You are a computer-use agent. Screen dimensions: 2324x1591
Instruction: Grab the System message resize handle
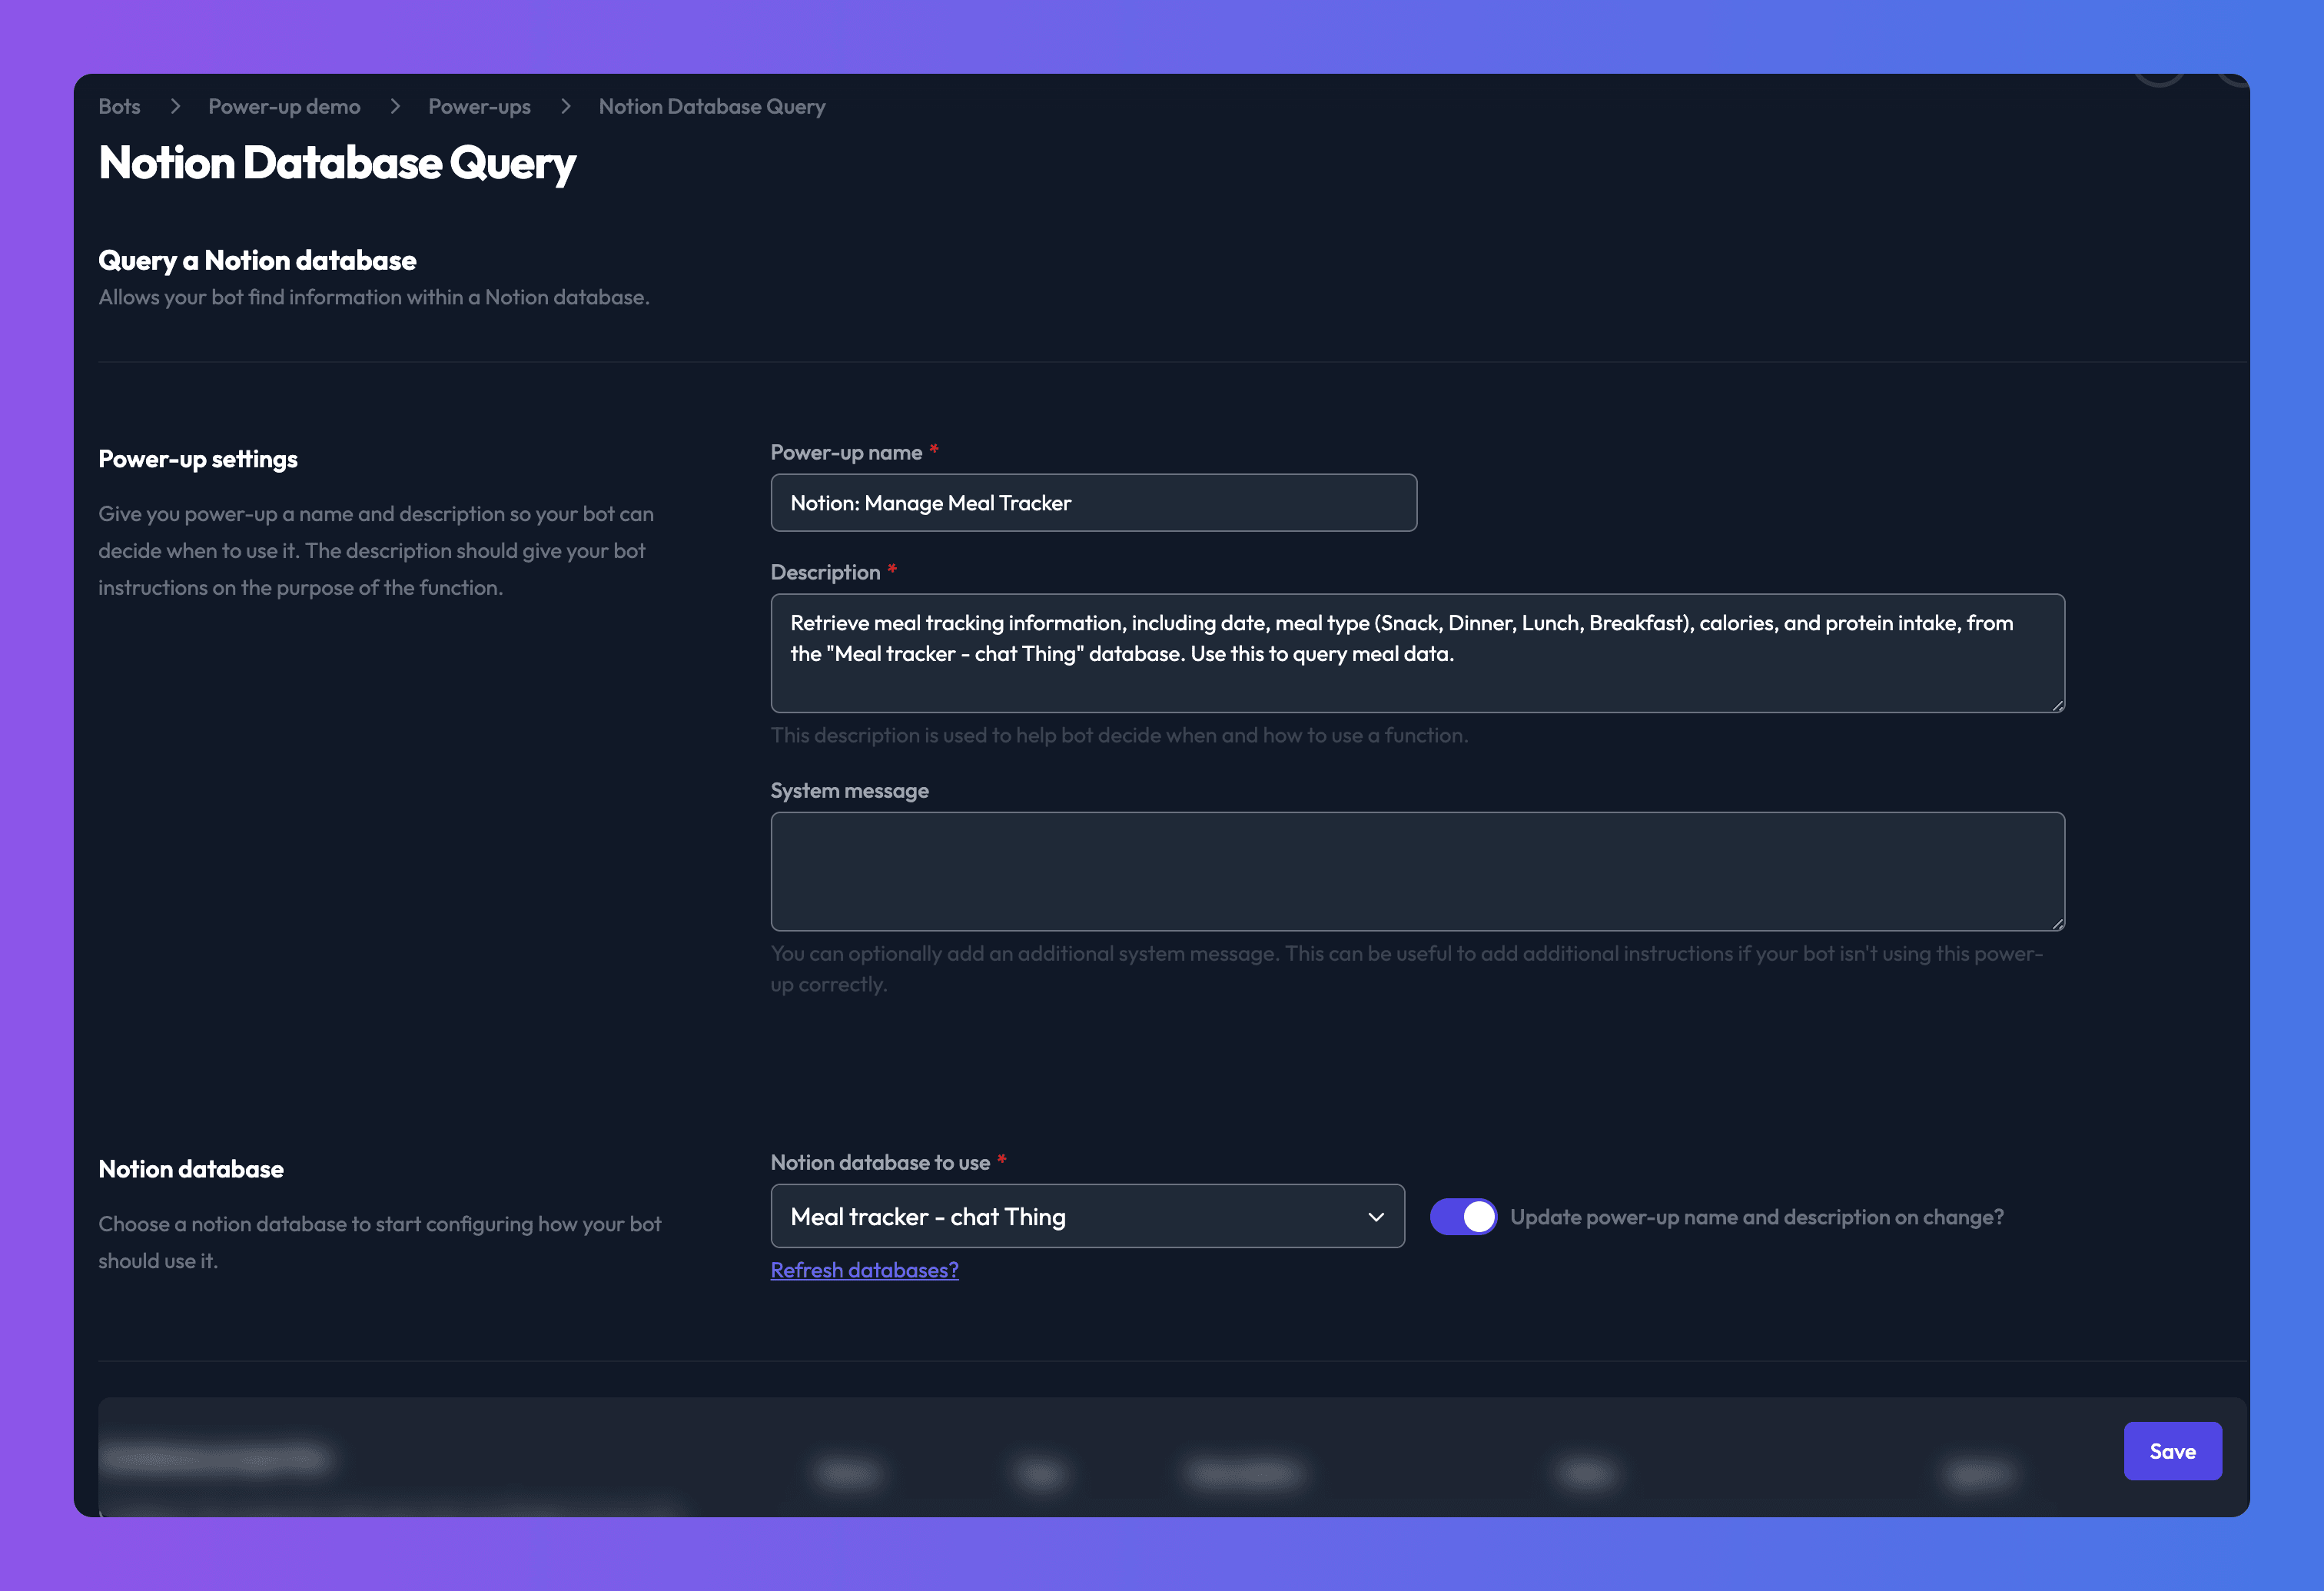pos(2057,923)
